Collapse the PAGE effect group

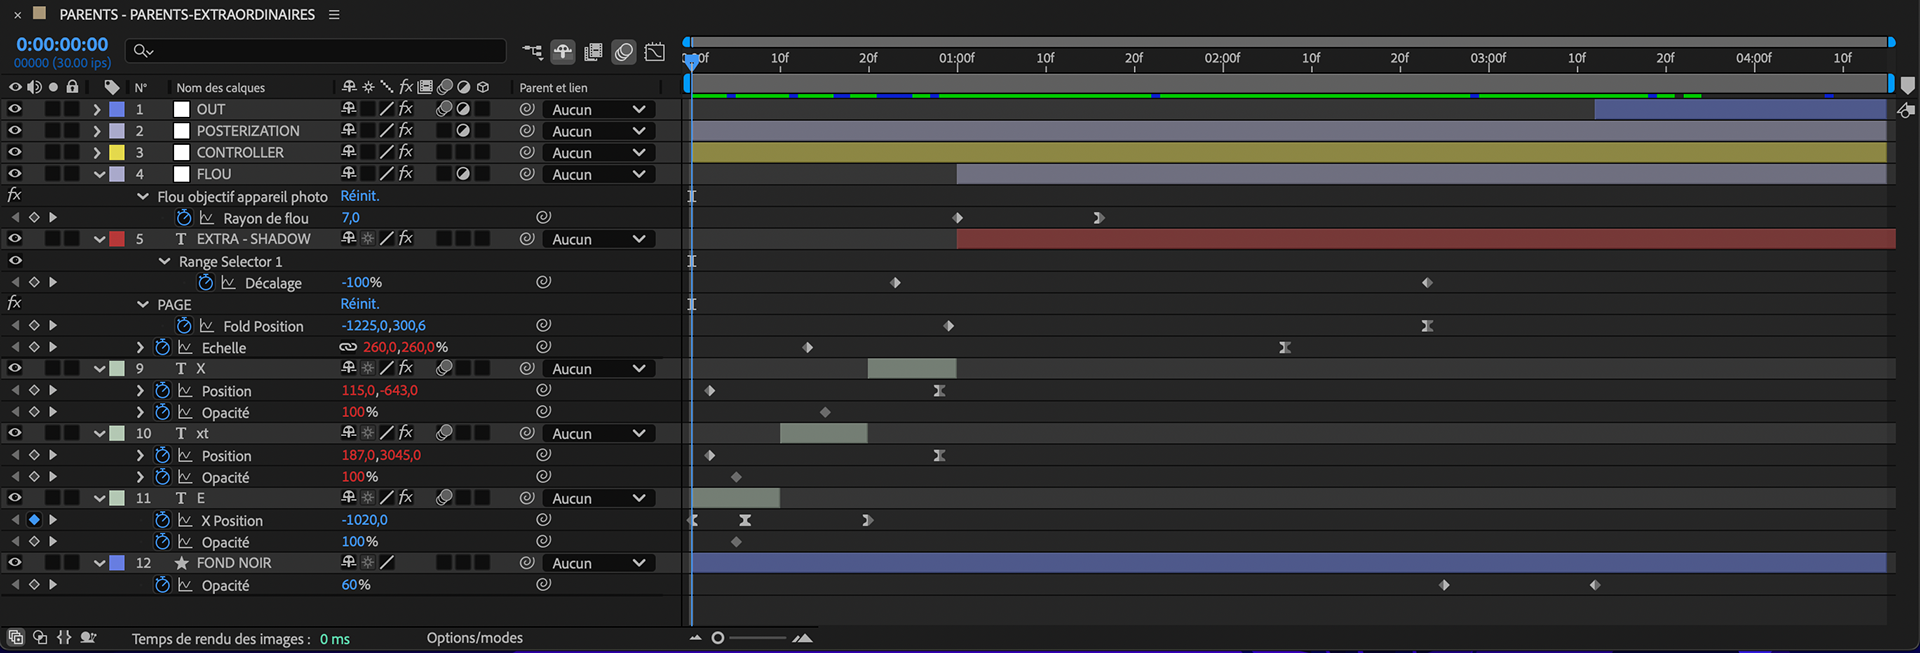click(x=143, y=304)
